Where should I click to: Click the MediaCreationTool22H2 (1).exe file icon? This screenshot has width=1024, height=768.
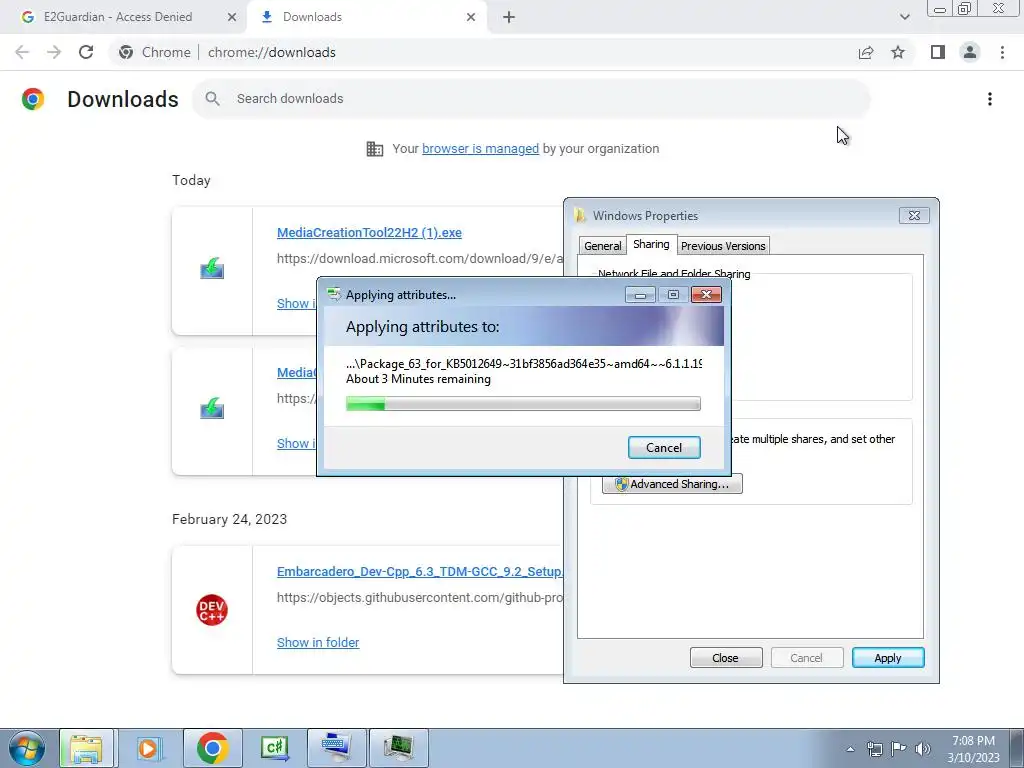212,268
